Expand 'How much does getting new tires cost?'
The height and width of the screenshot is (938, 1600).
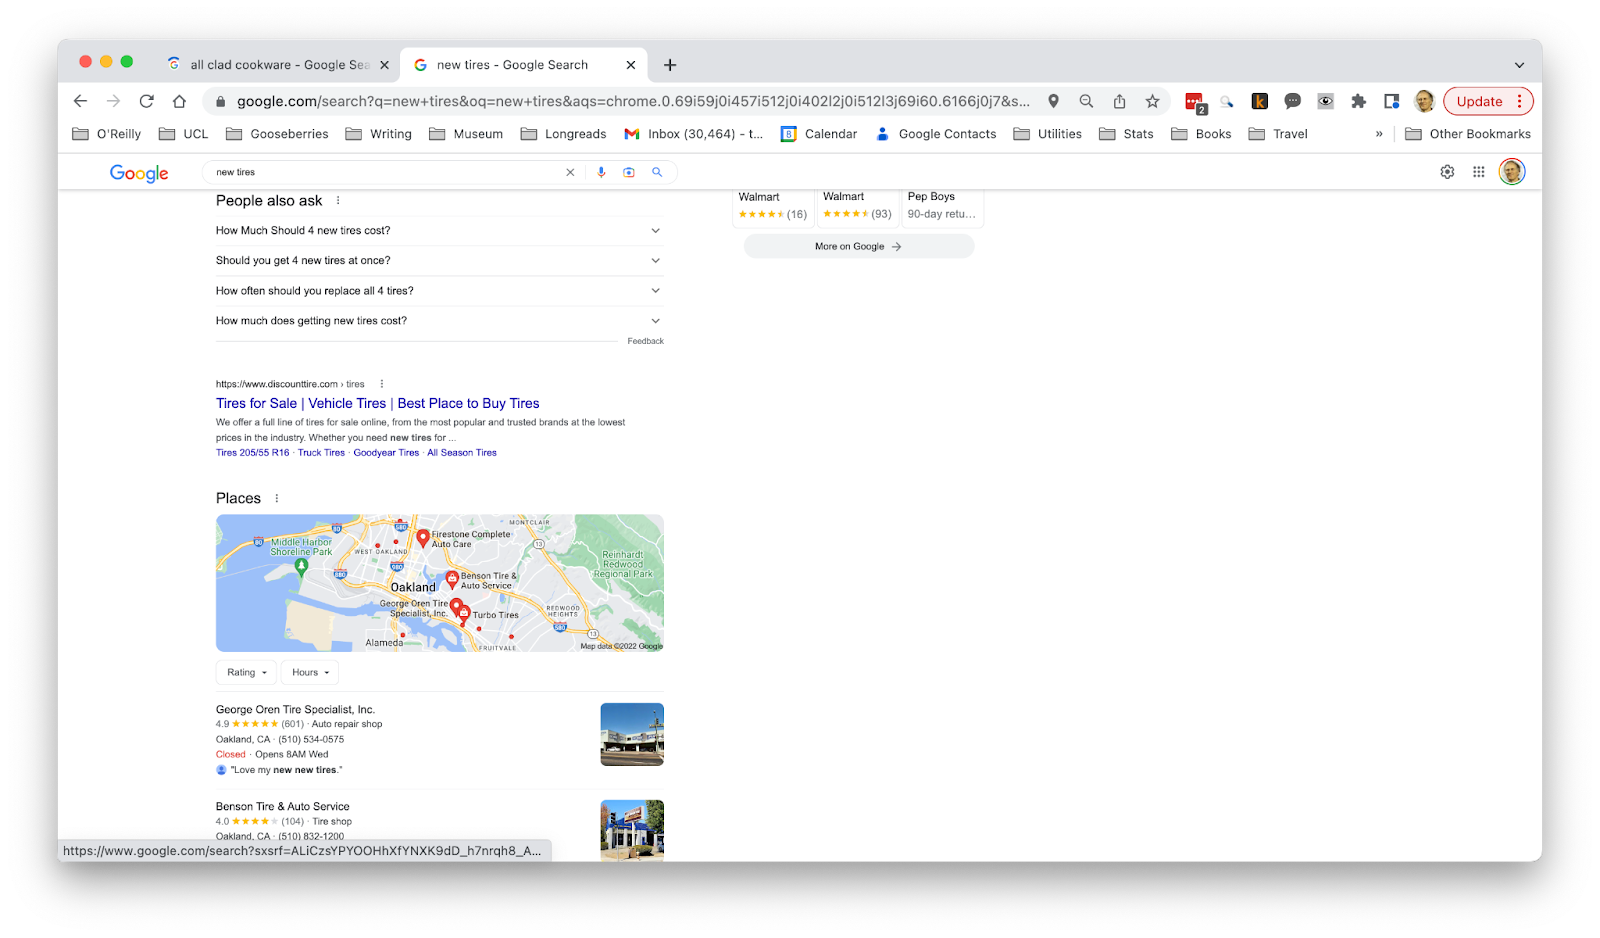tap(439, 321)
